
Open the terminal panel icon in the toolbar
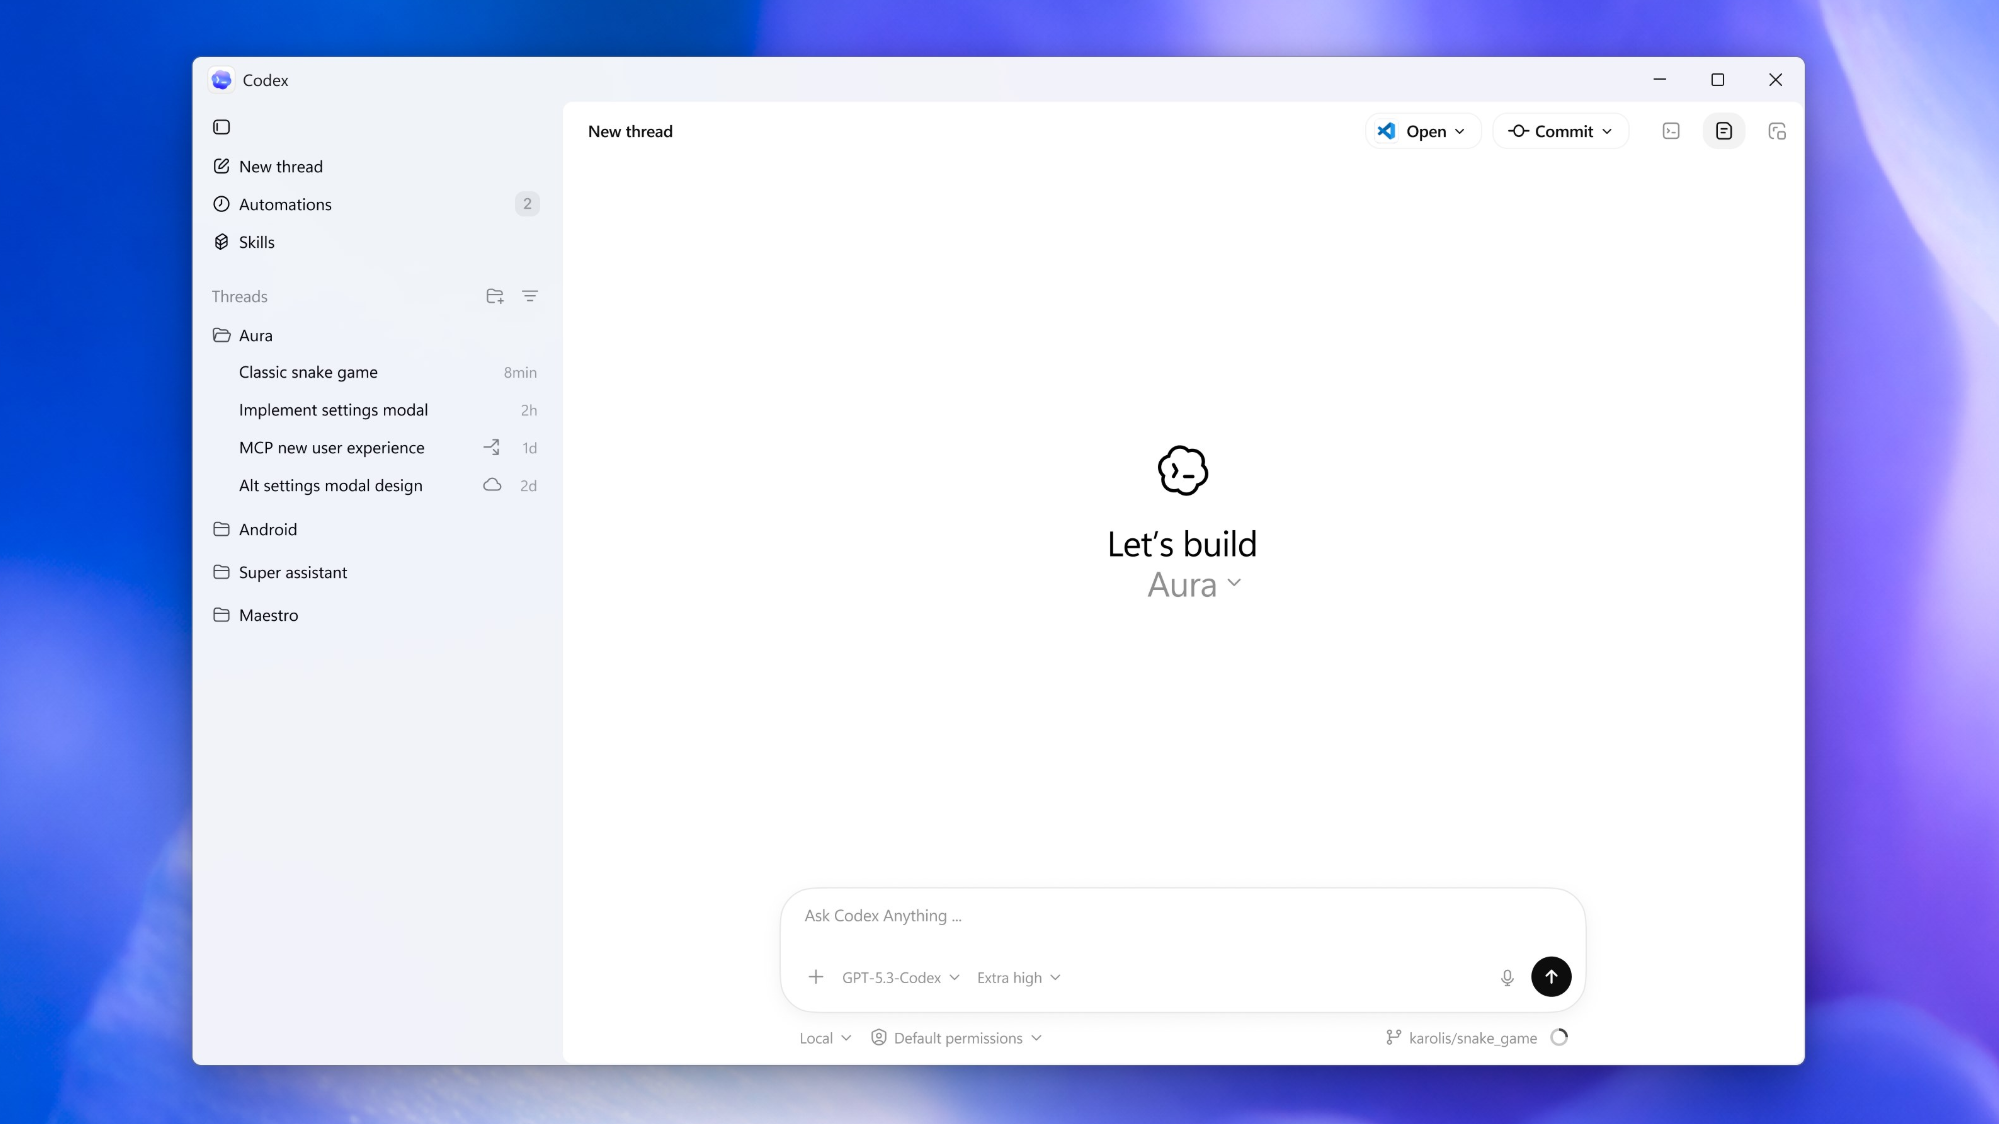pyautogui.click(x=1670, y=131)
